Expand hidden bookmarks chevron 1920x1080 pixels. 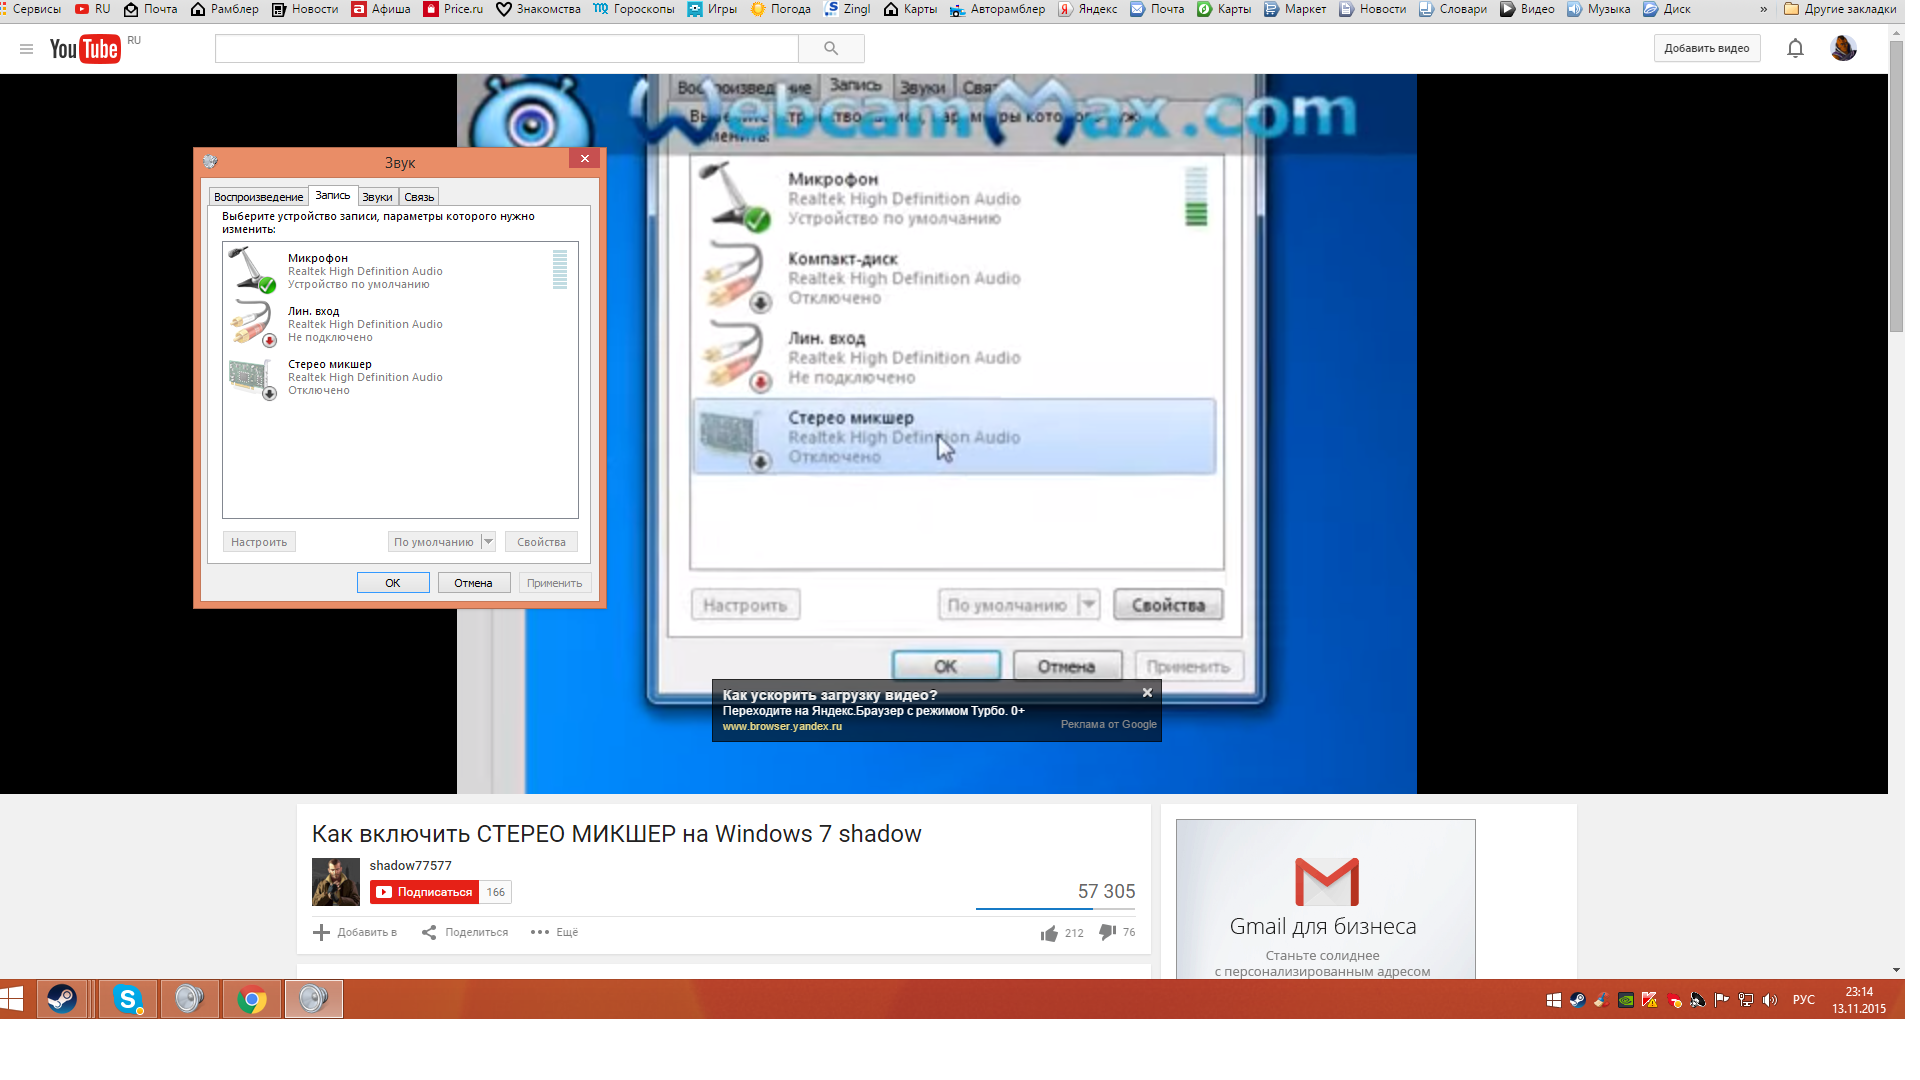[x=1763, y=9]
